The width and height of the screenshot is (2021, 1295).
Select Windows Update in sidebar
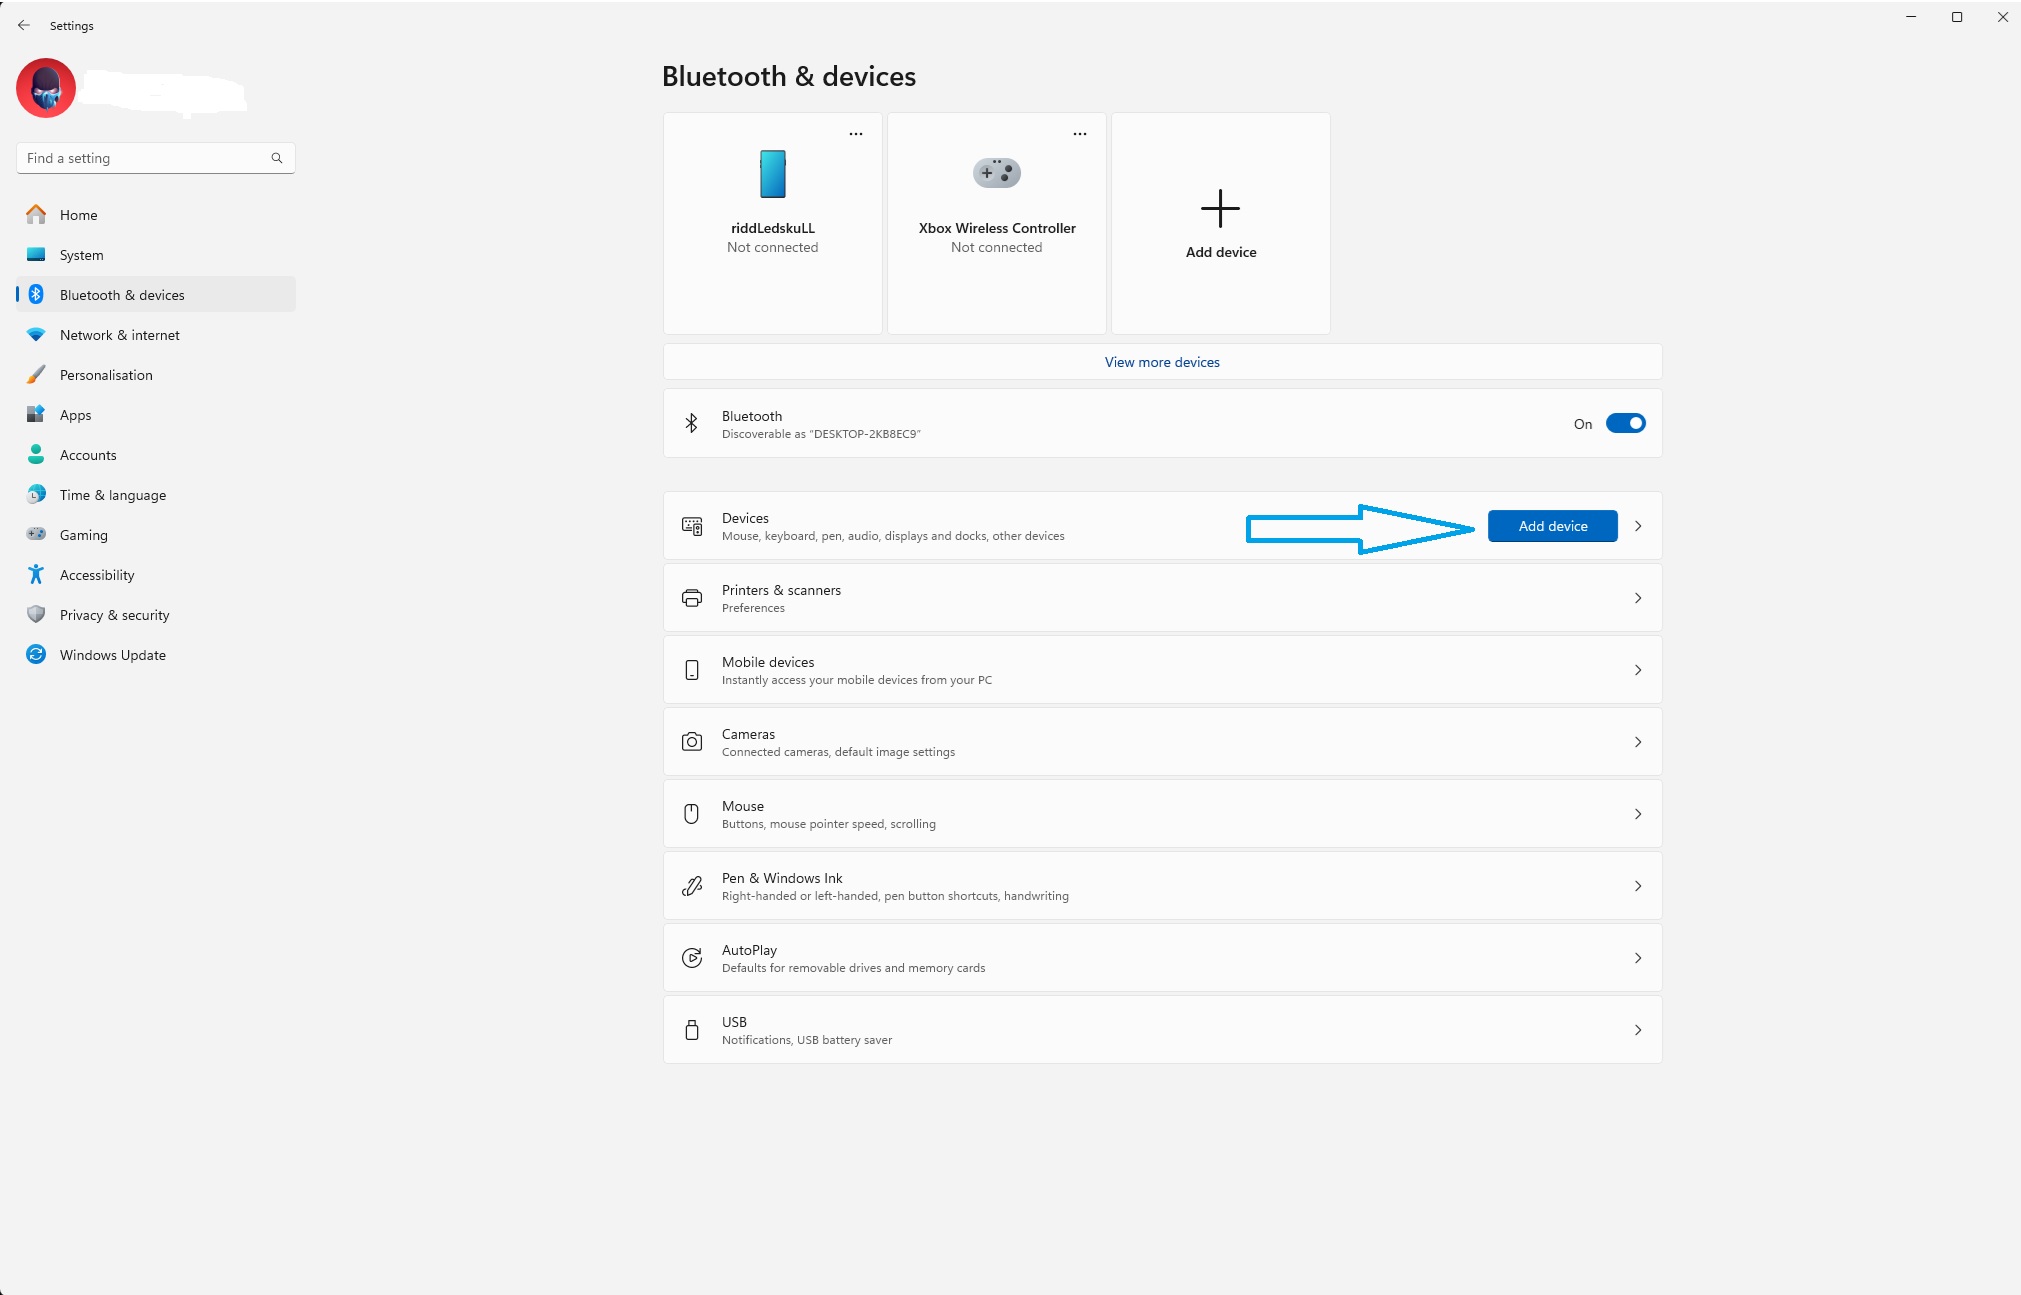coord(112,655)
